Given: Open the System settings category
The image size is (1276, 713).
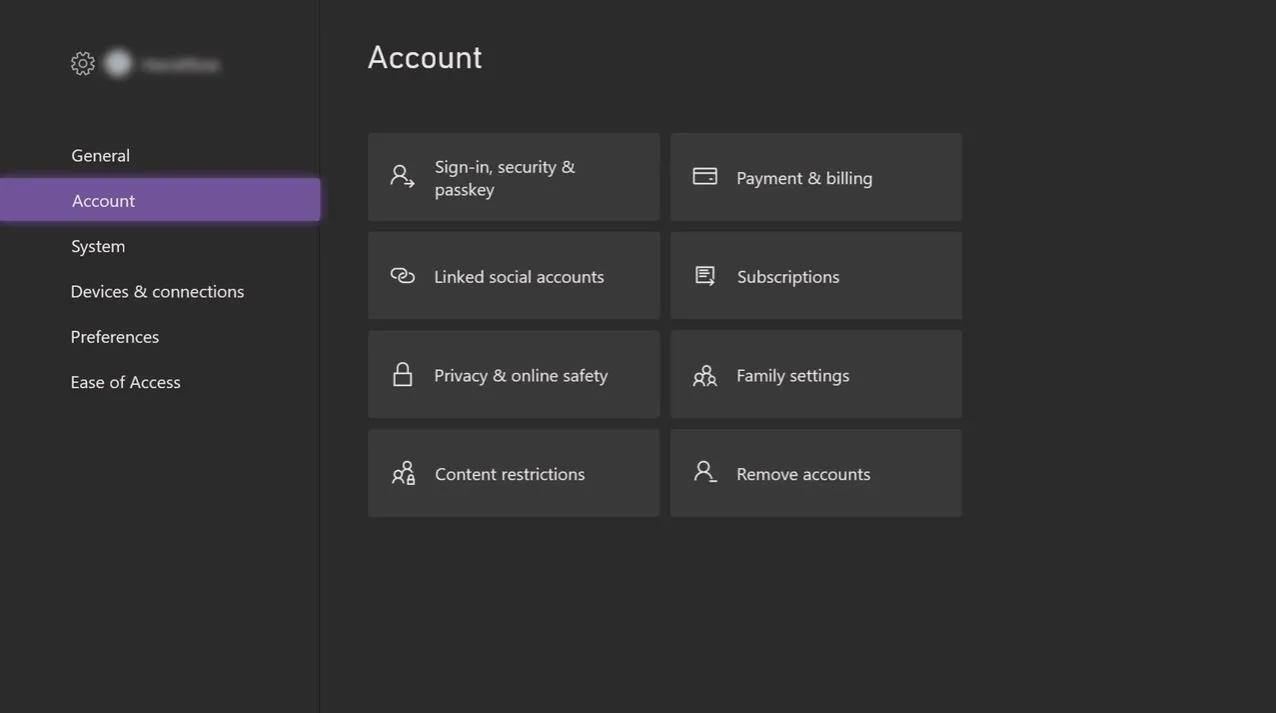Looking at the screenshot, I should [98, 246].
